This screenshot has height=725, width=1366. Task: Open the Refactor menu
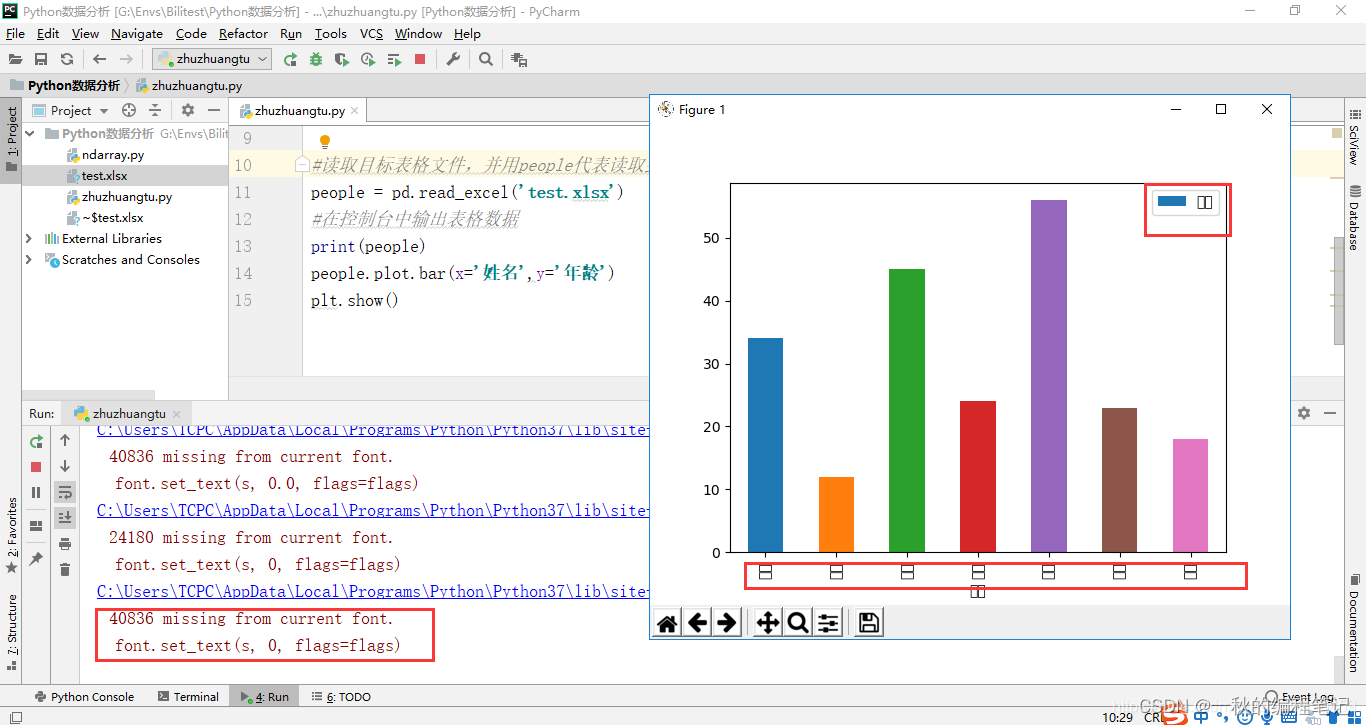pyautogui.click(x=243, y=33)
